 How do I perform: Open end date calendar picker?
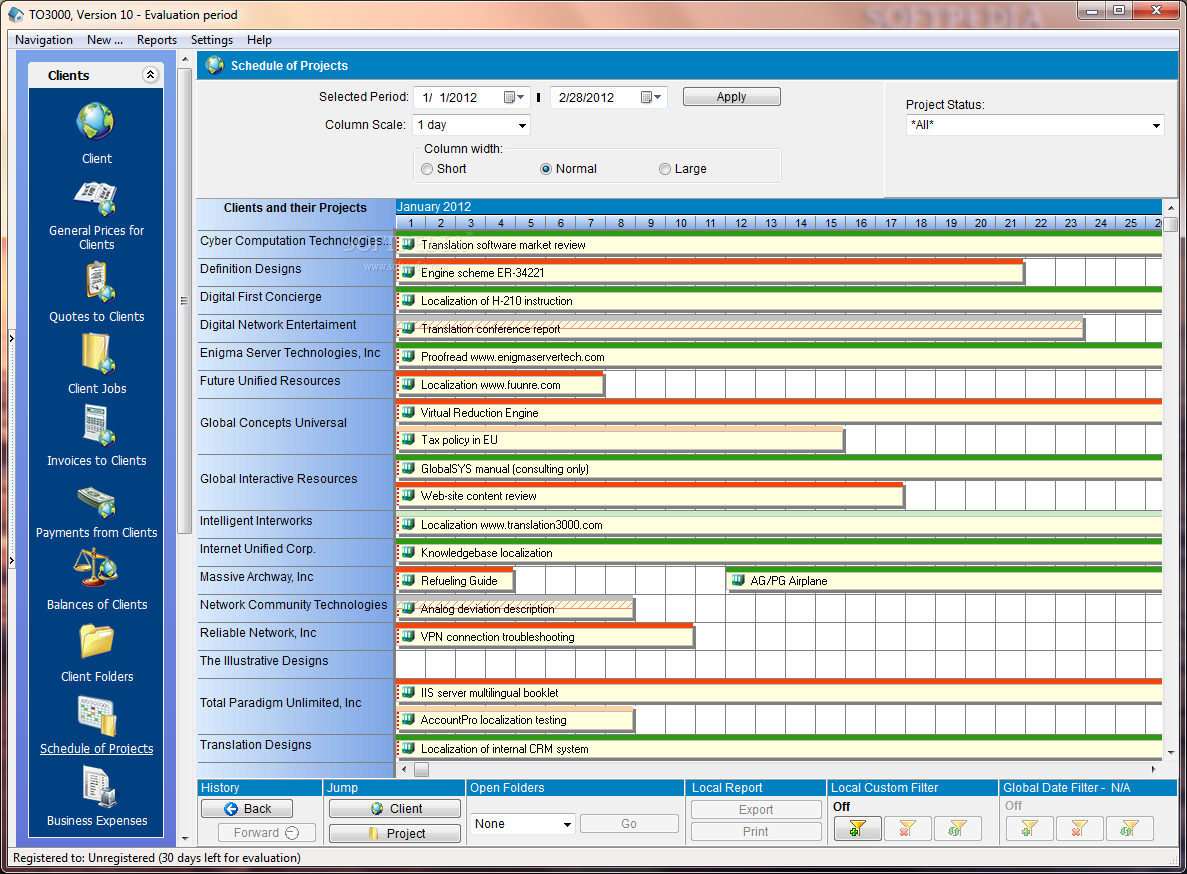coord(651,97)
